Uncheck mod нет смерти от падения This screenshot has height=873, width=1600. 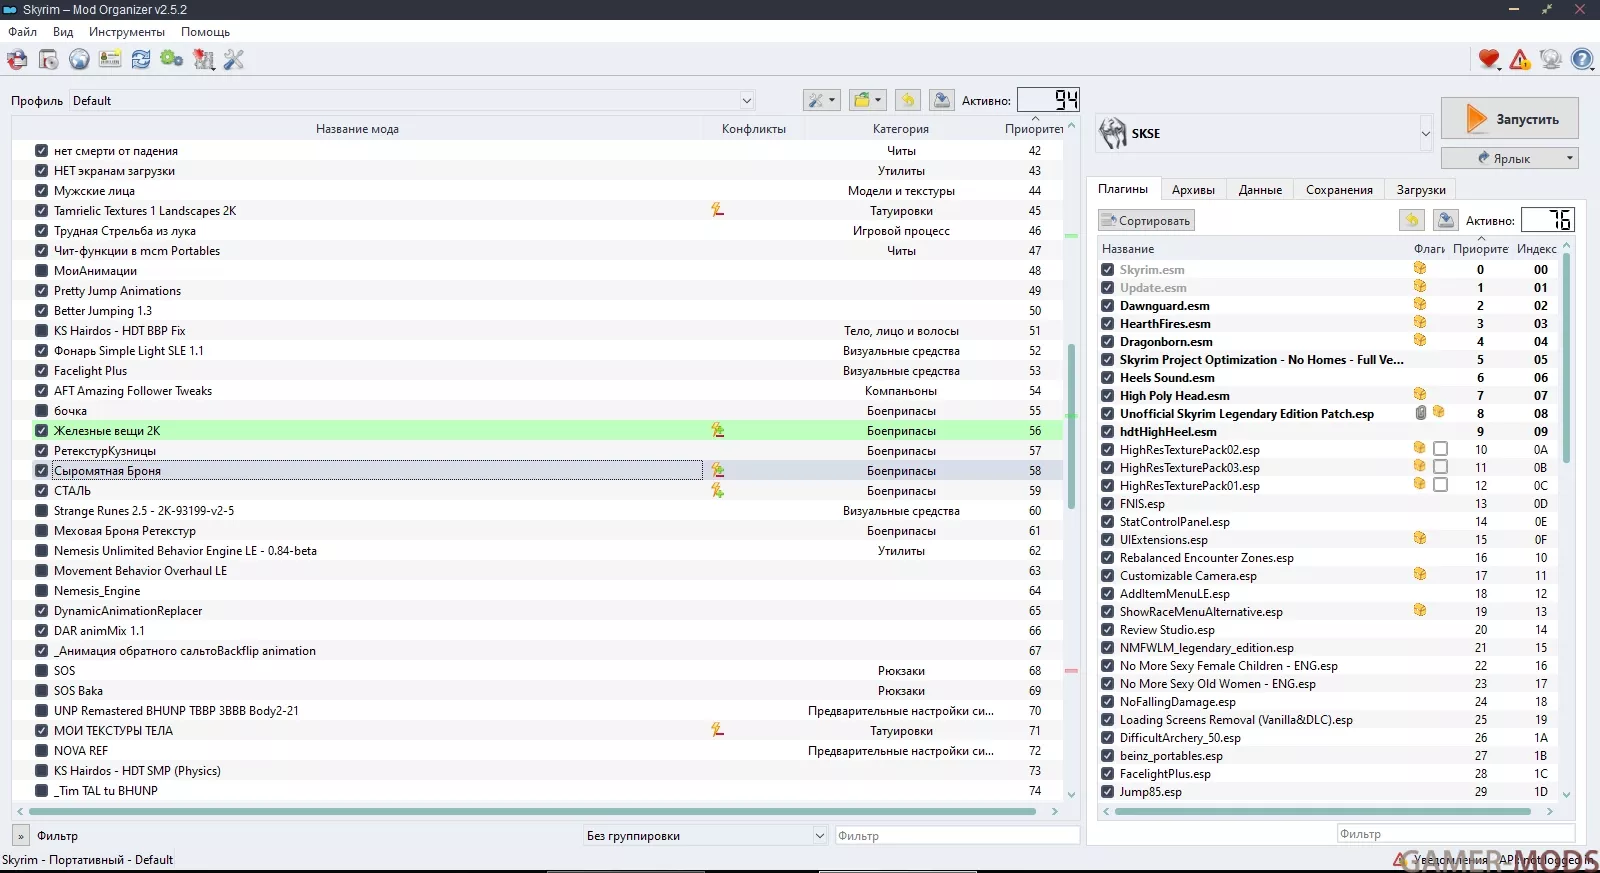41,151
